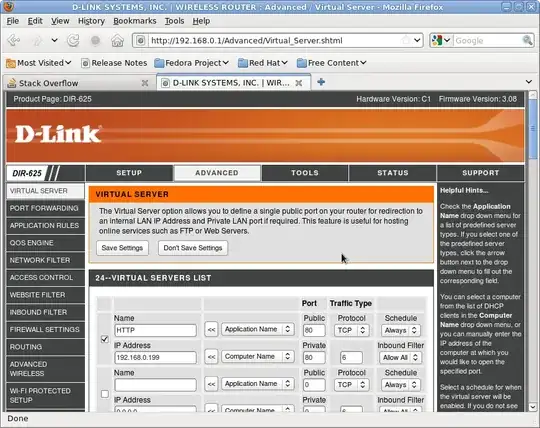Open the Always Schedule dropdown for HTTP row
This screenshot has height=428, width=540.
pos(401,330)
